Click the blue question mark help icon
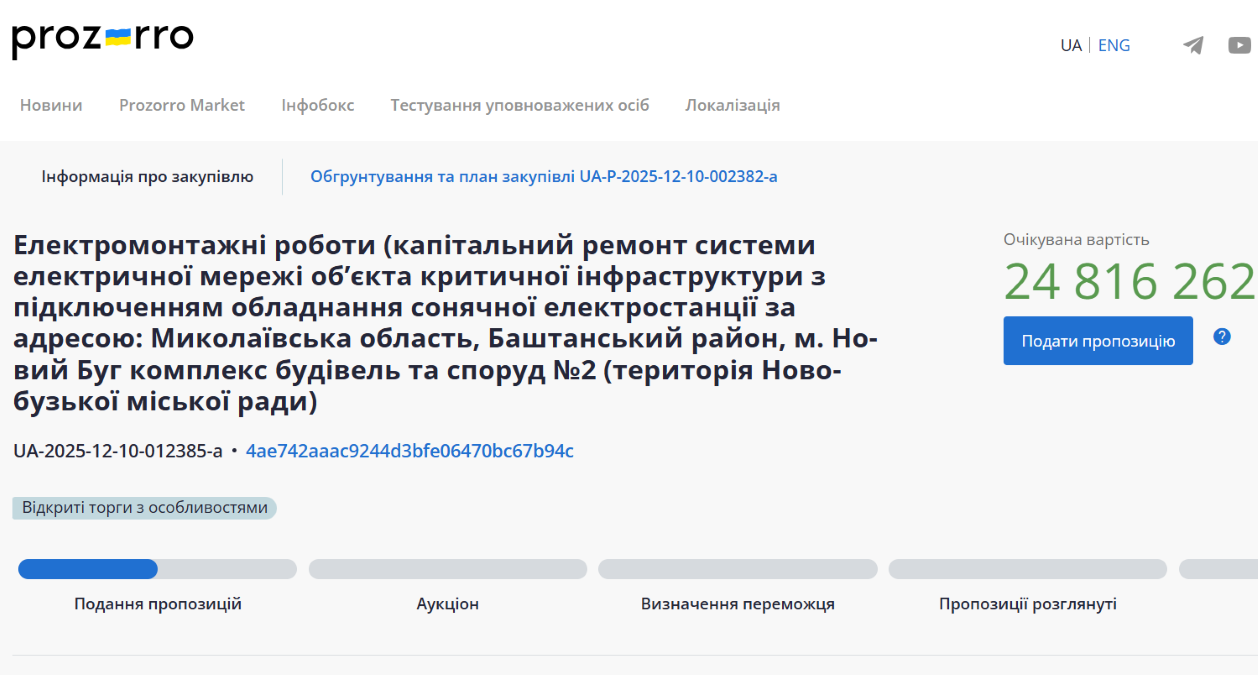1258x675 pixels. coord(1221,336)
